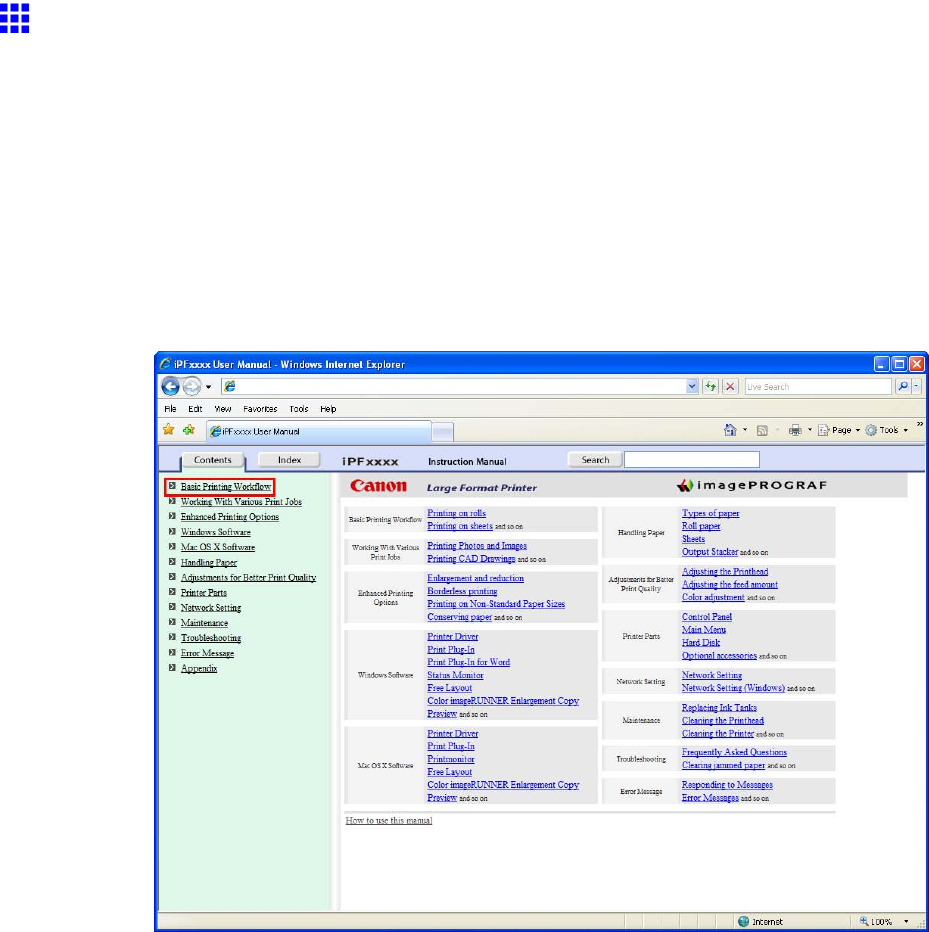The image size is (929, 932).
Task: Click the RSS feeds icon
Action: (x=762, y=430)
